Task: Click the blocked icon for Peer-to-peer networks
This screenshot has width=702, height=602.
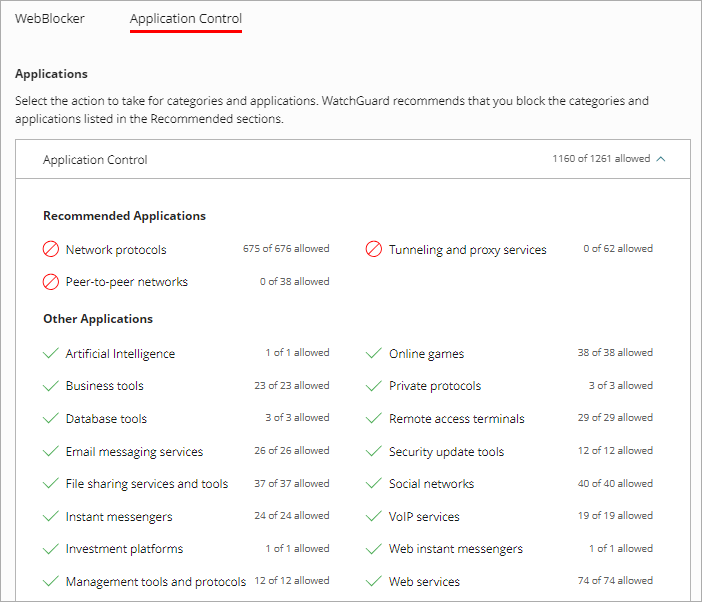Action: pyautogui.click(x=51, y=282)
